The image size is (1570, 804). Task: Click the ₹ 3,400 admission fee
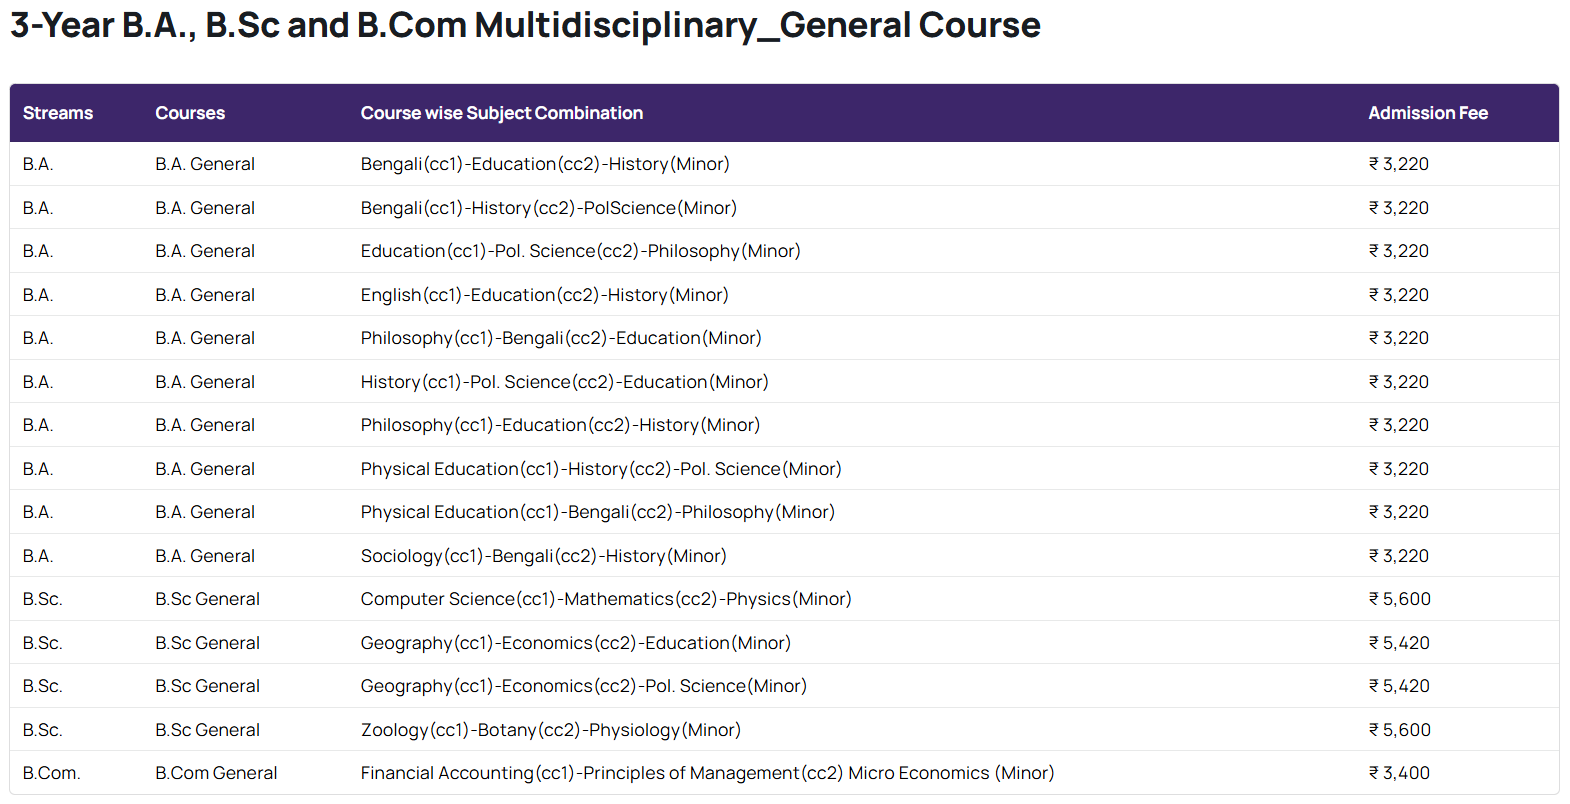(1399, 773)
